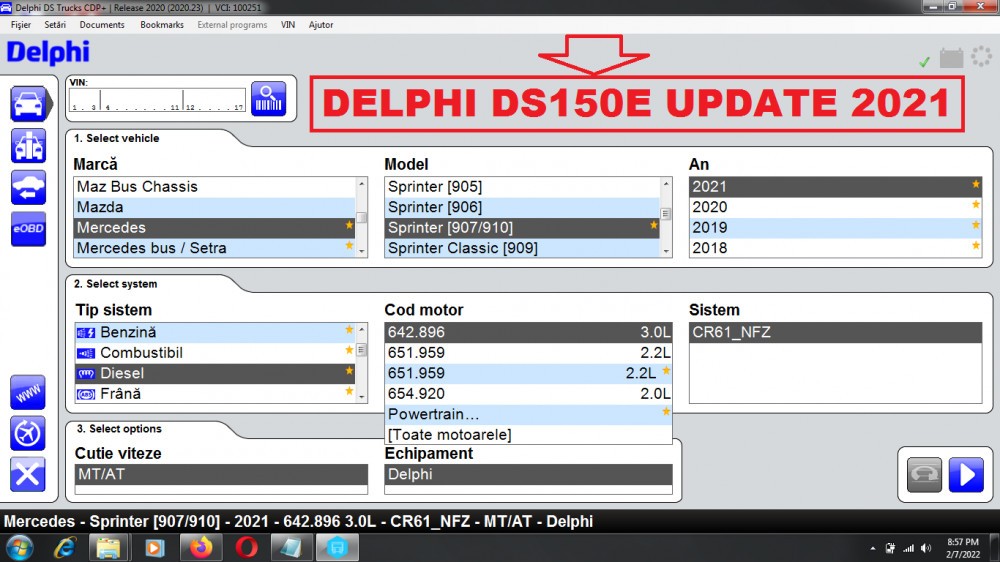Toggle favorite star for Benzină system type
The width and height of the screenshot is (1000, 562).
coord(349,330)
